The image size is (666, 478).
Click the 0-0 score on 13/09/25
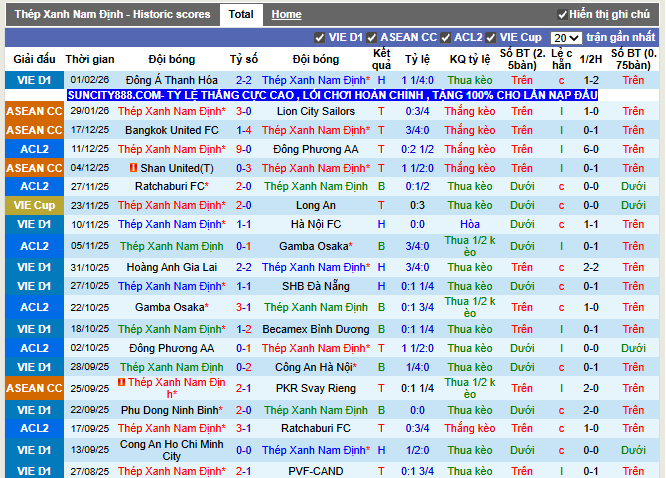pos(243,450)
